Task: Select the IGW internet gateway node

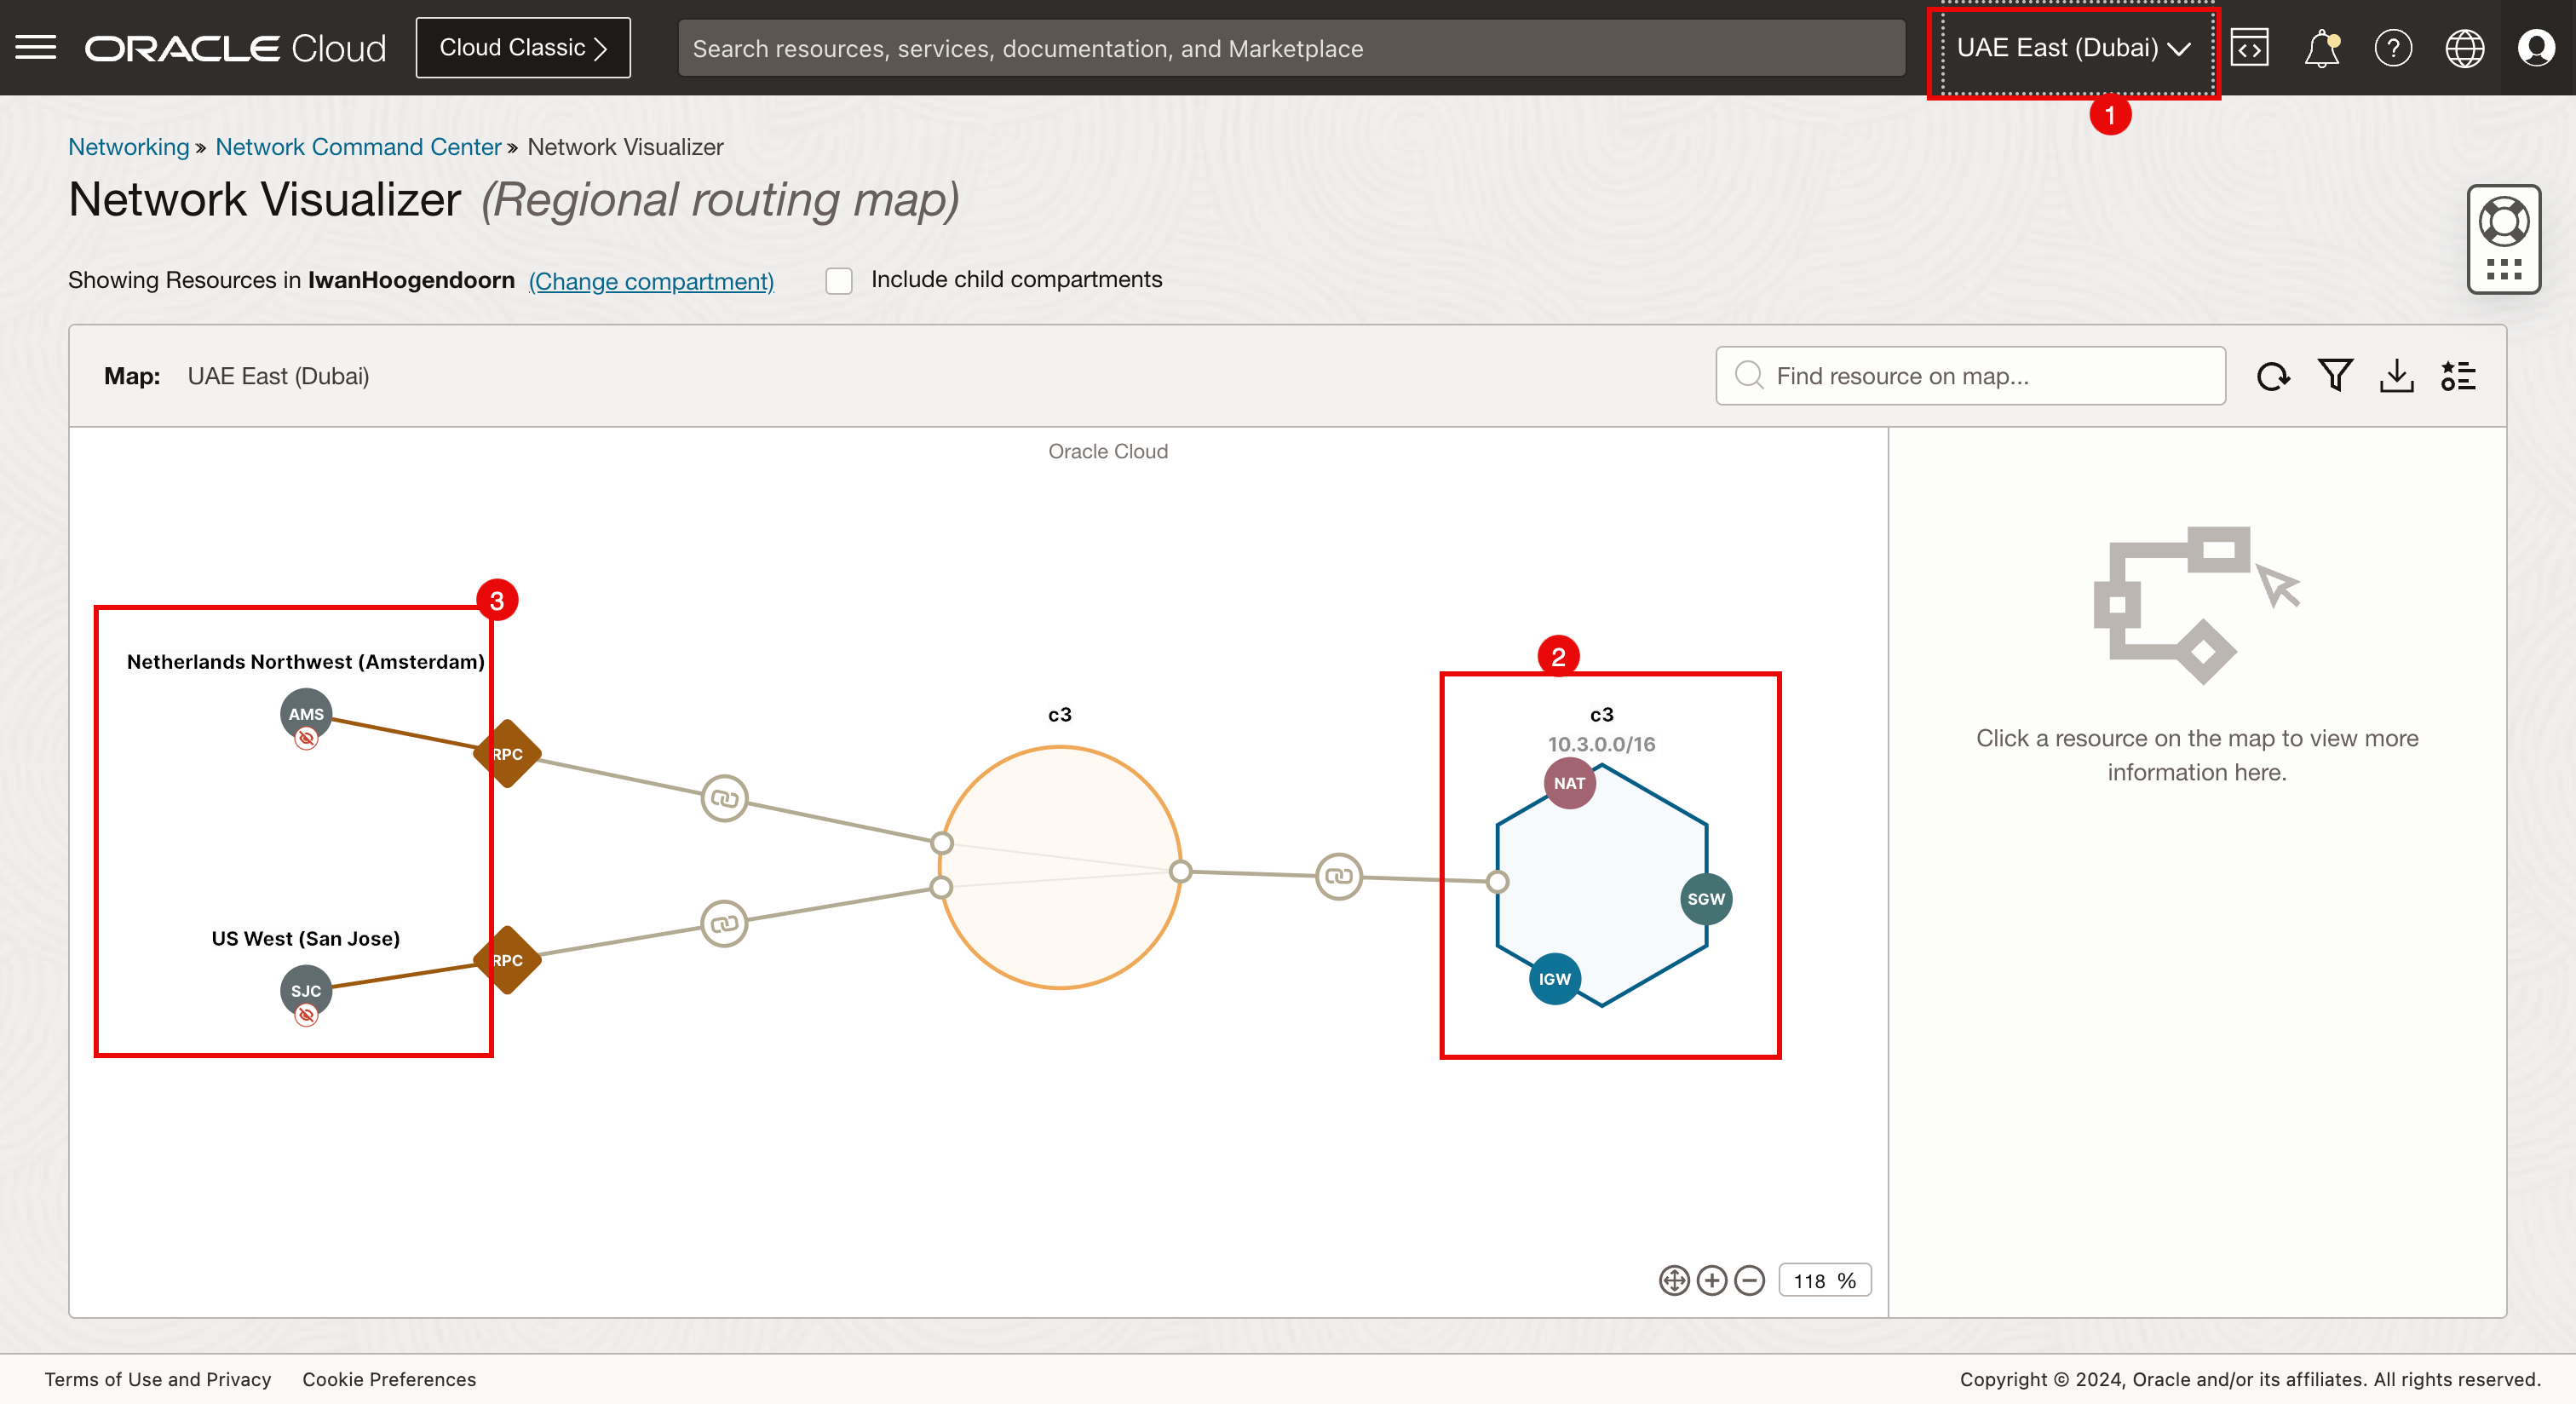Action: (1554, 979)
